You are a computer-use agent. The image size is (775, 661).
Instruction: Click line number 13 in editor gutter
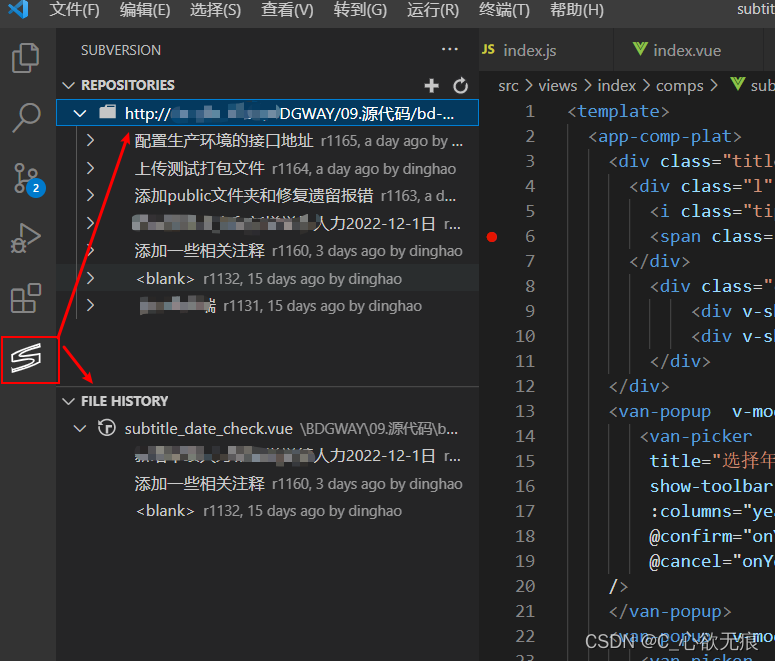pyautogui.click(x=525, y=411)
